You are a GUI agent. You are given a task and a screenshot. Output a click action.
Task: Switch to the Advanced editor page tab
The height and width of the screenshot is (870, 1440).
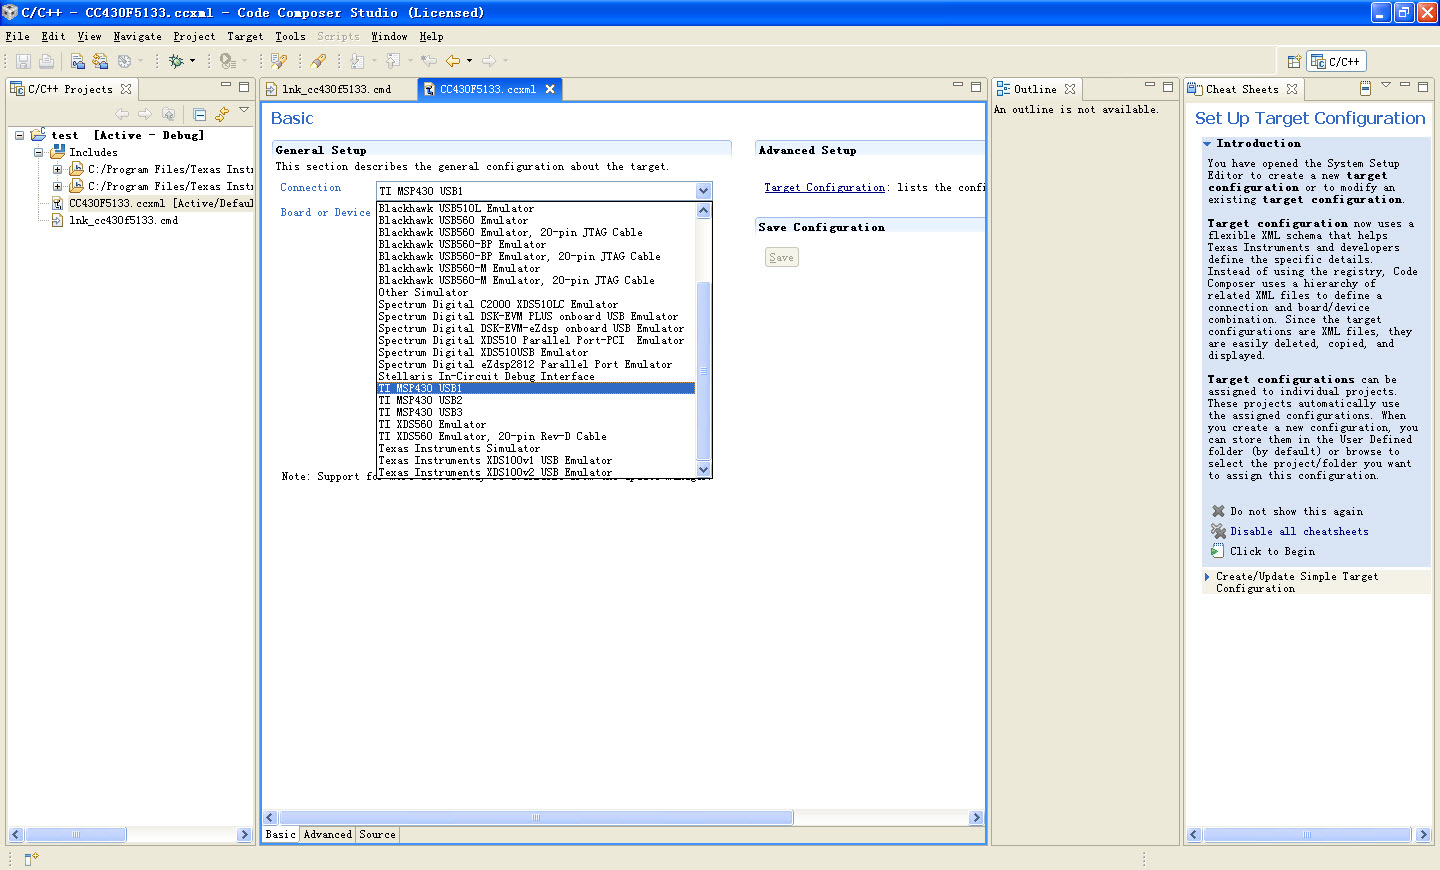[328, 834]
